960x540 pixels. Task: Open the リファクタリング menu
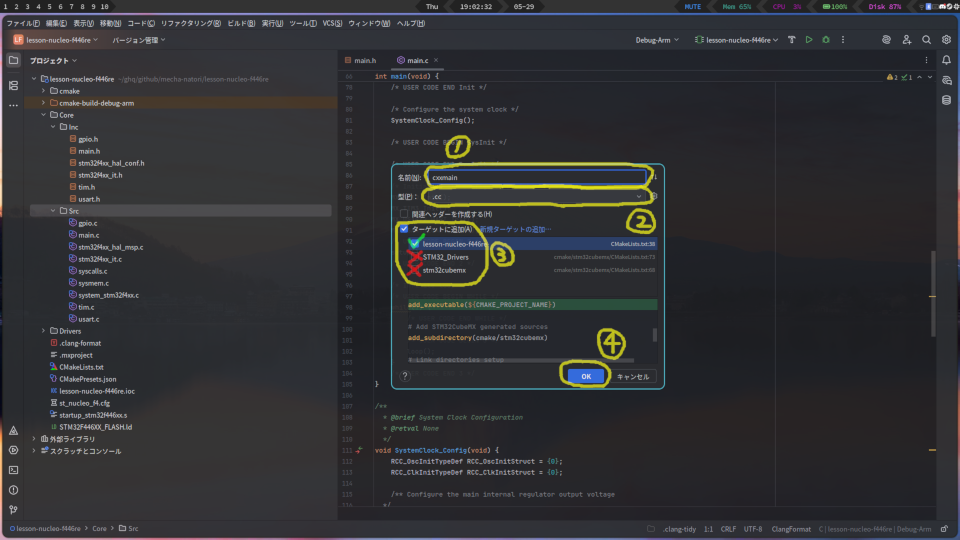[193, 23]
